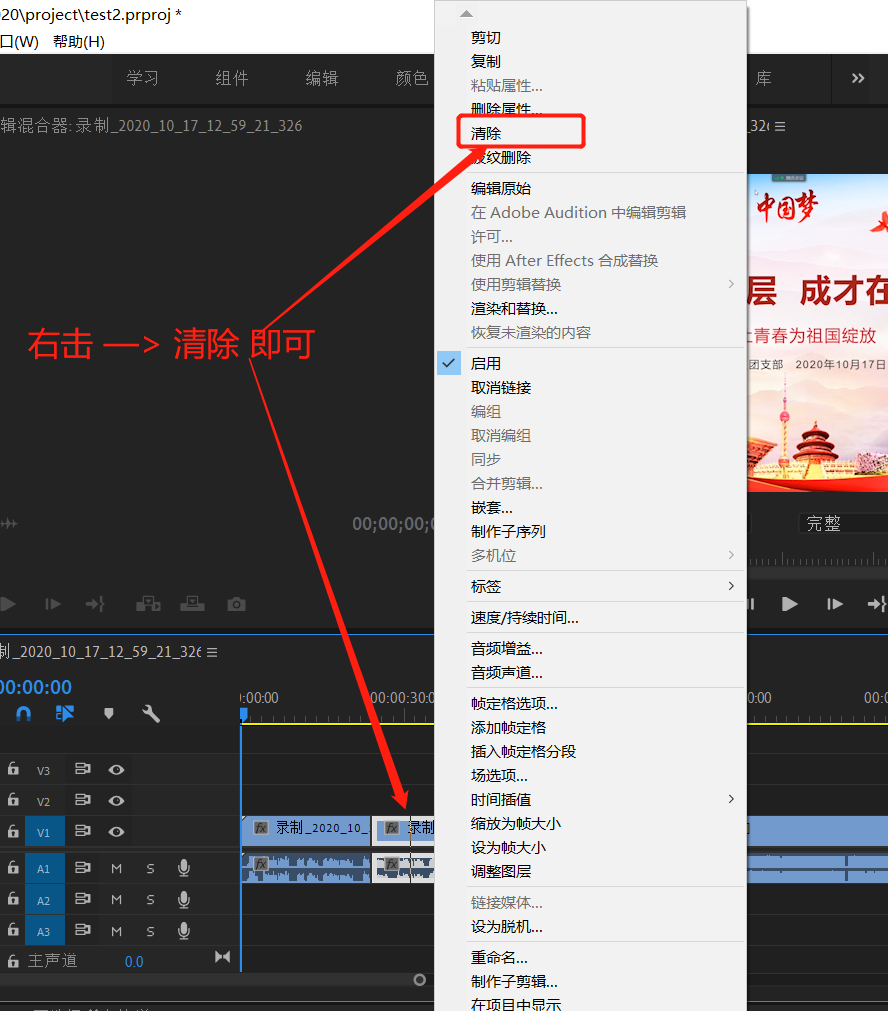Add a marker with the timeline marker icon

click(109, 714)
